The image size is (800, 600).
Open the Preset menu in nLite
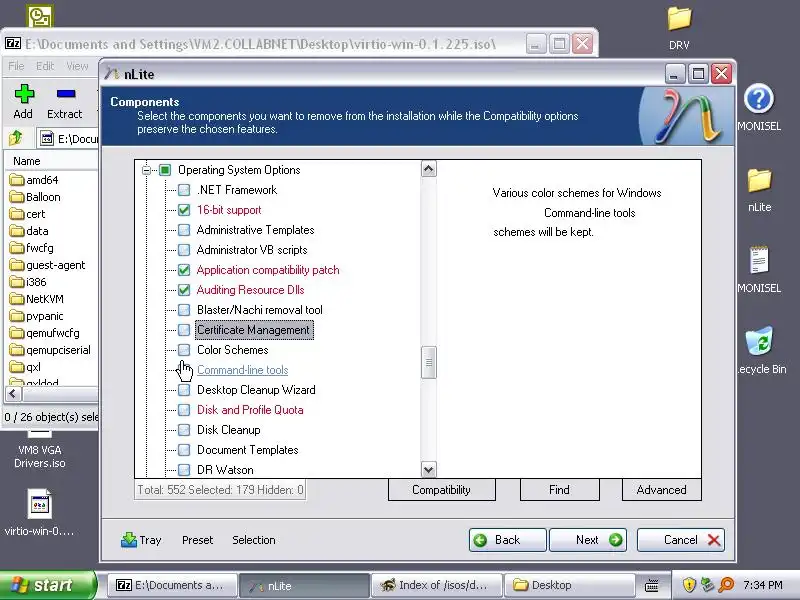click(197, 540)
